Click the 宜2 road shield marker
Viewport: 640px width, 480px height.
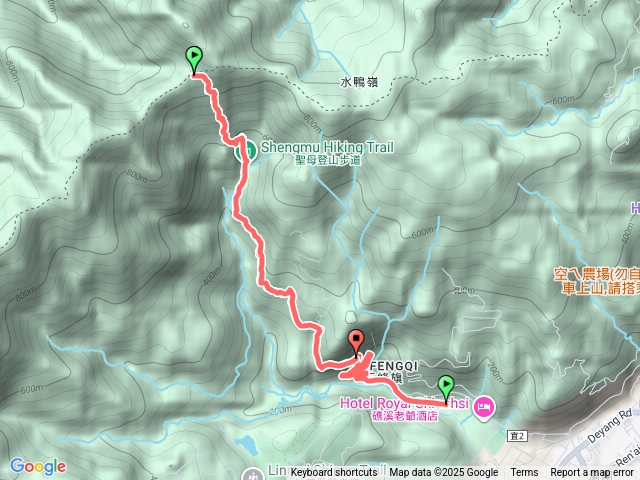click(517, 436)
